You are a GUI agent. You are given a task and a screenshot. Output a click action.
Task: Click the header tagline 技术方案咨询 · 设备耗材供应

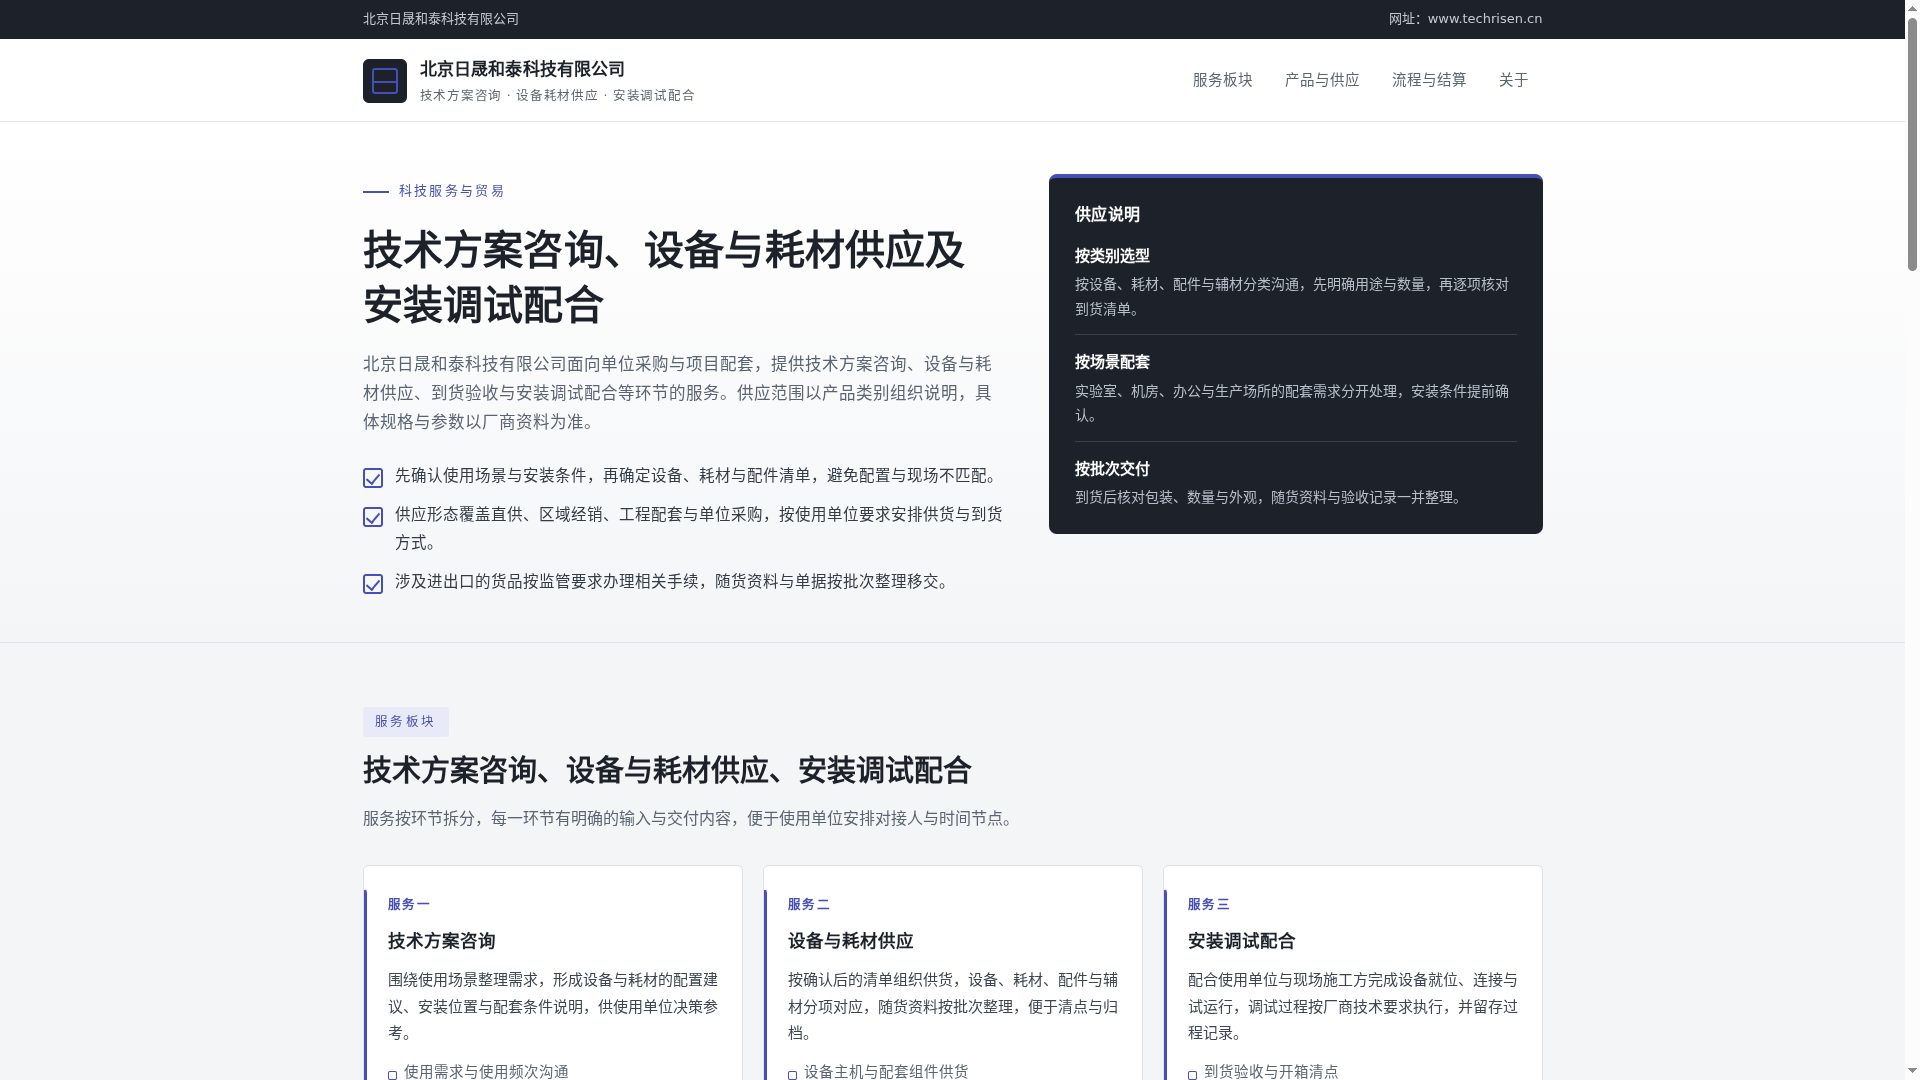click(557, 96)
